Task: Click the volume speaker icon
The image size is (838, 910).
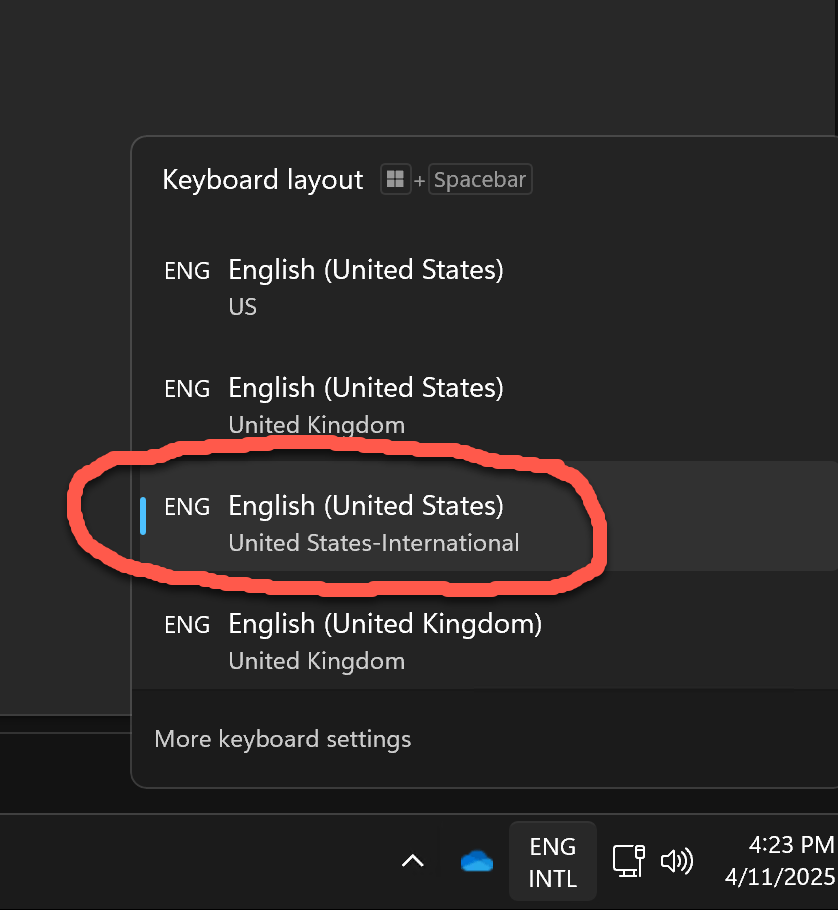Action: pos(677,861)
